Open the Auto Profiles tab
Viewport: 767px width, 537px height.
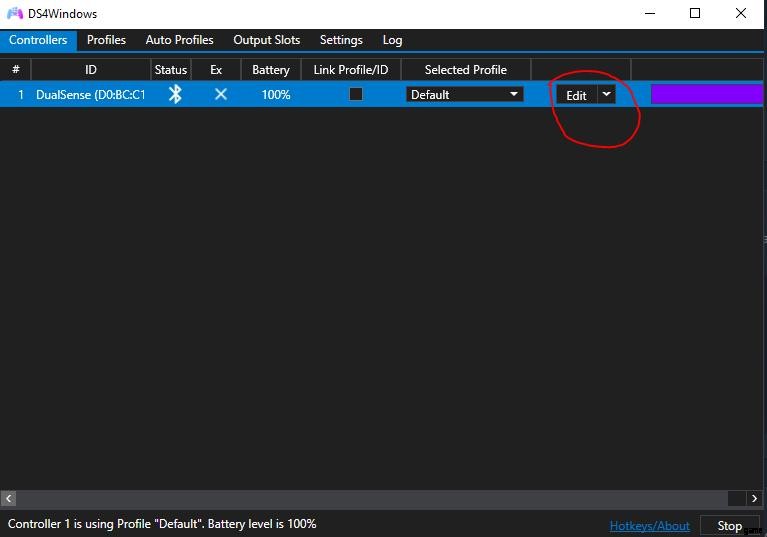179,40
